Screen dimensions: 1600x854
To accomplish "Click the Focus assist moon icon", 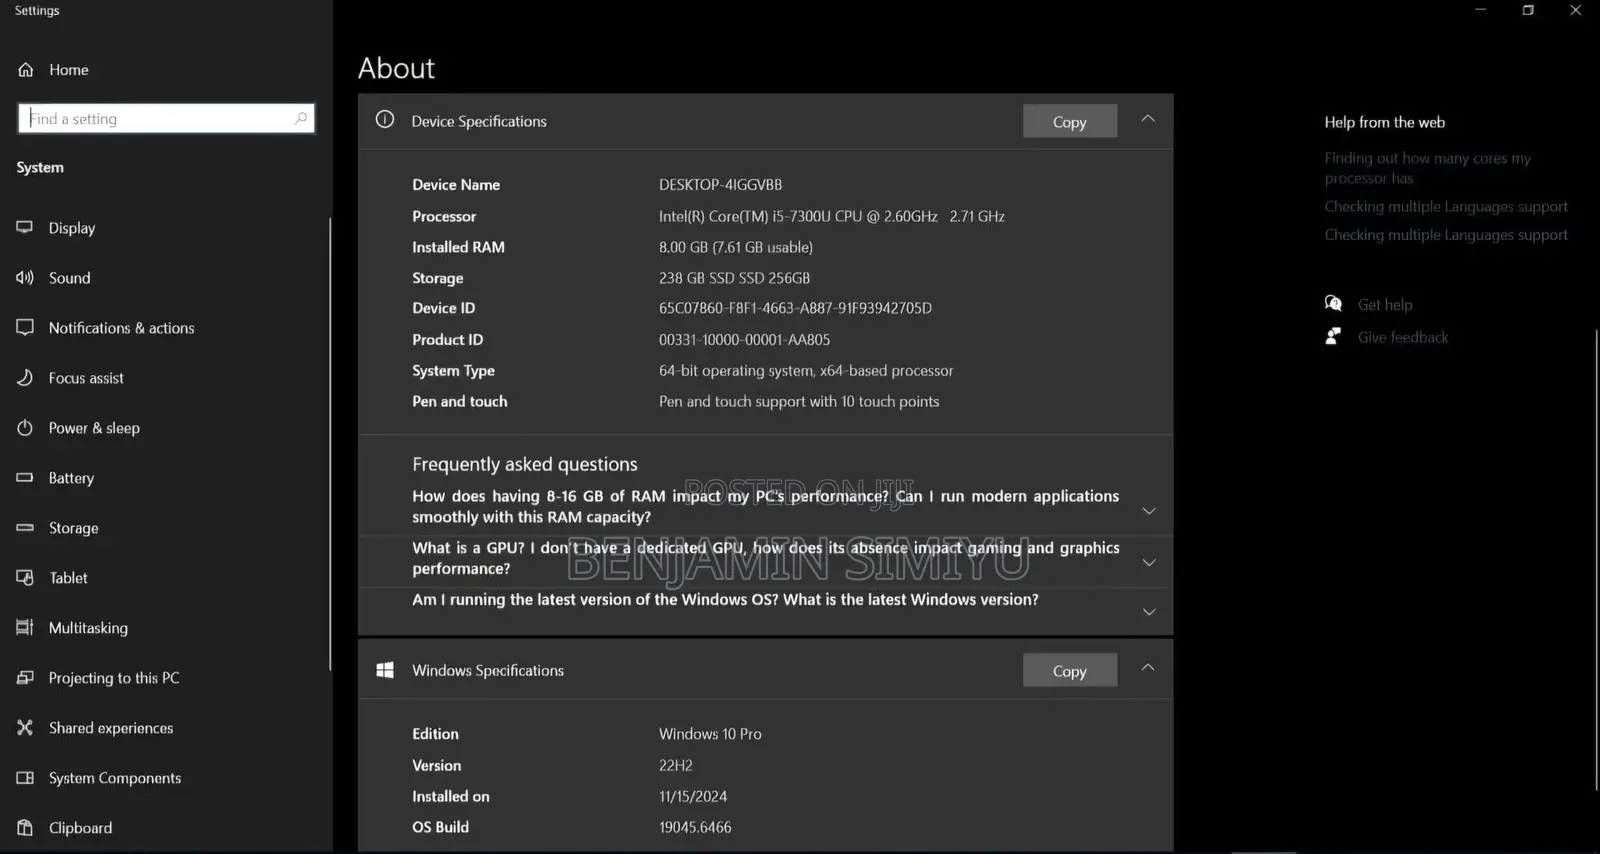I will pos(25,377).
